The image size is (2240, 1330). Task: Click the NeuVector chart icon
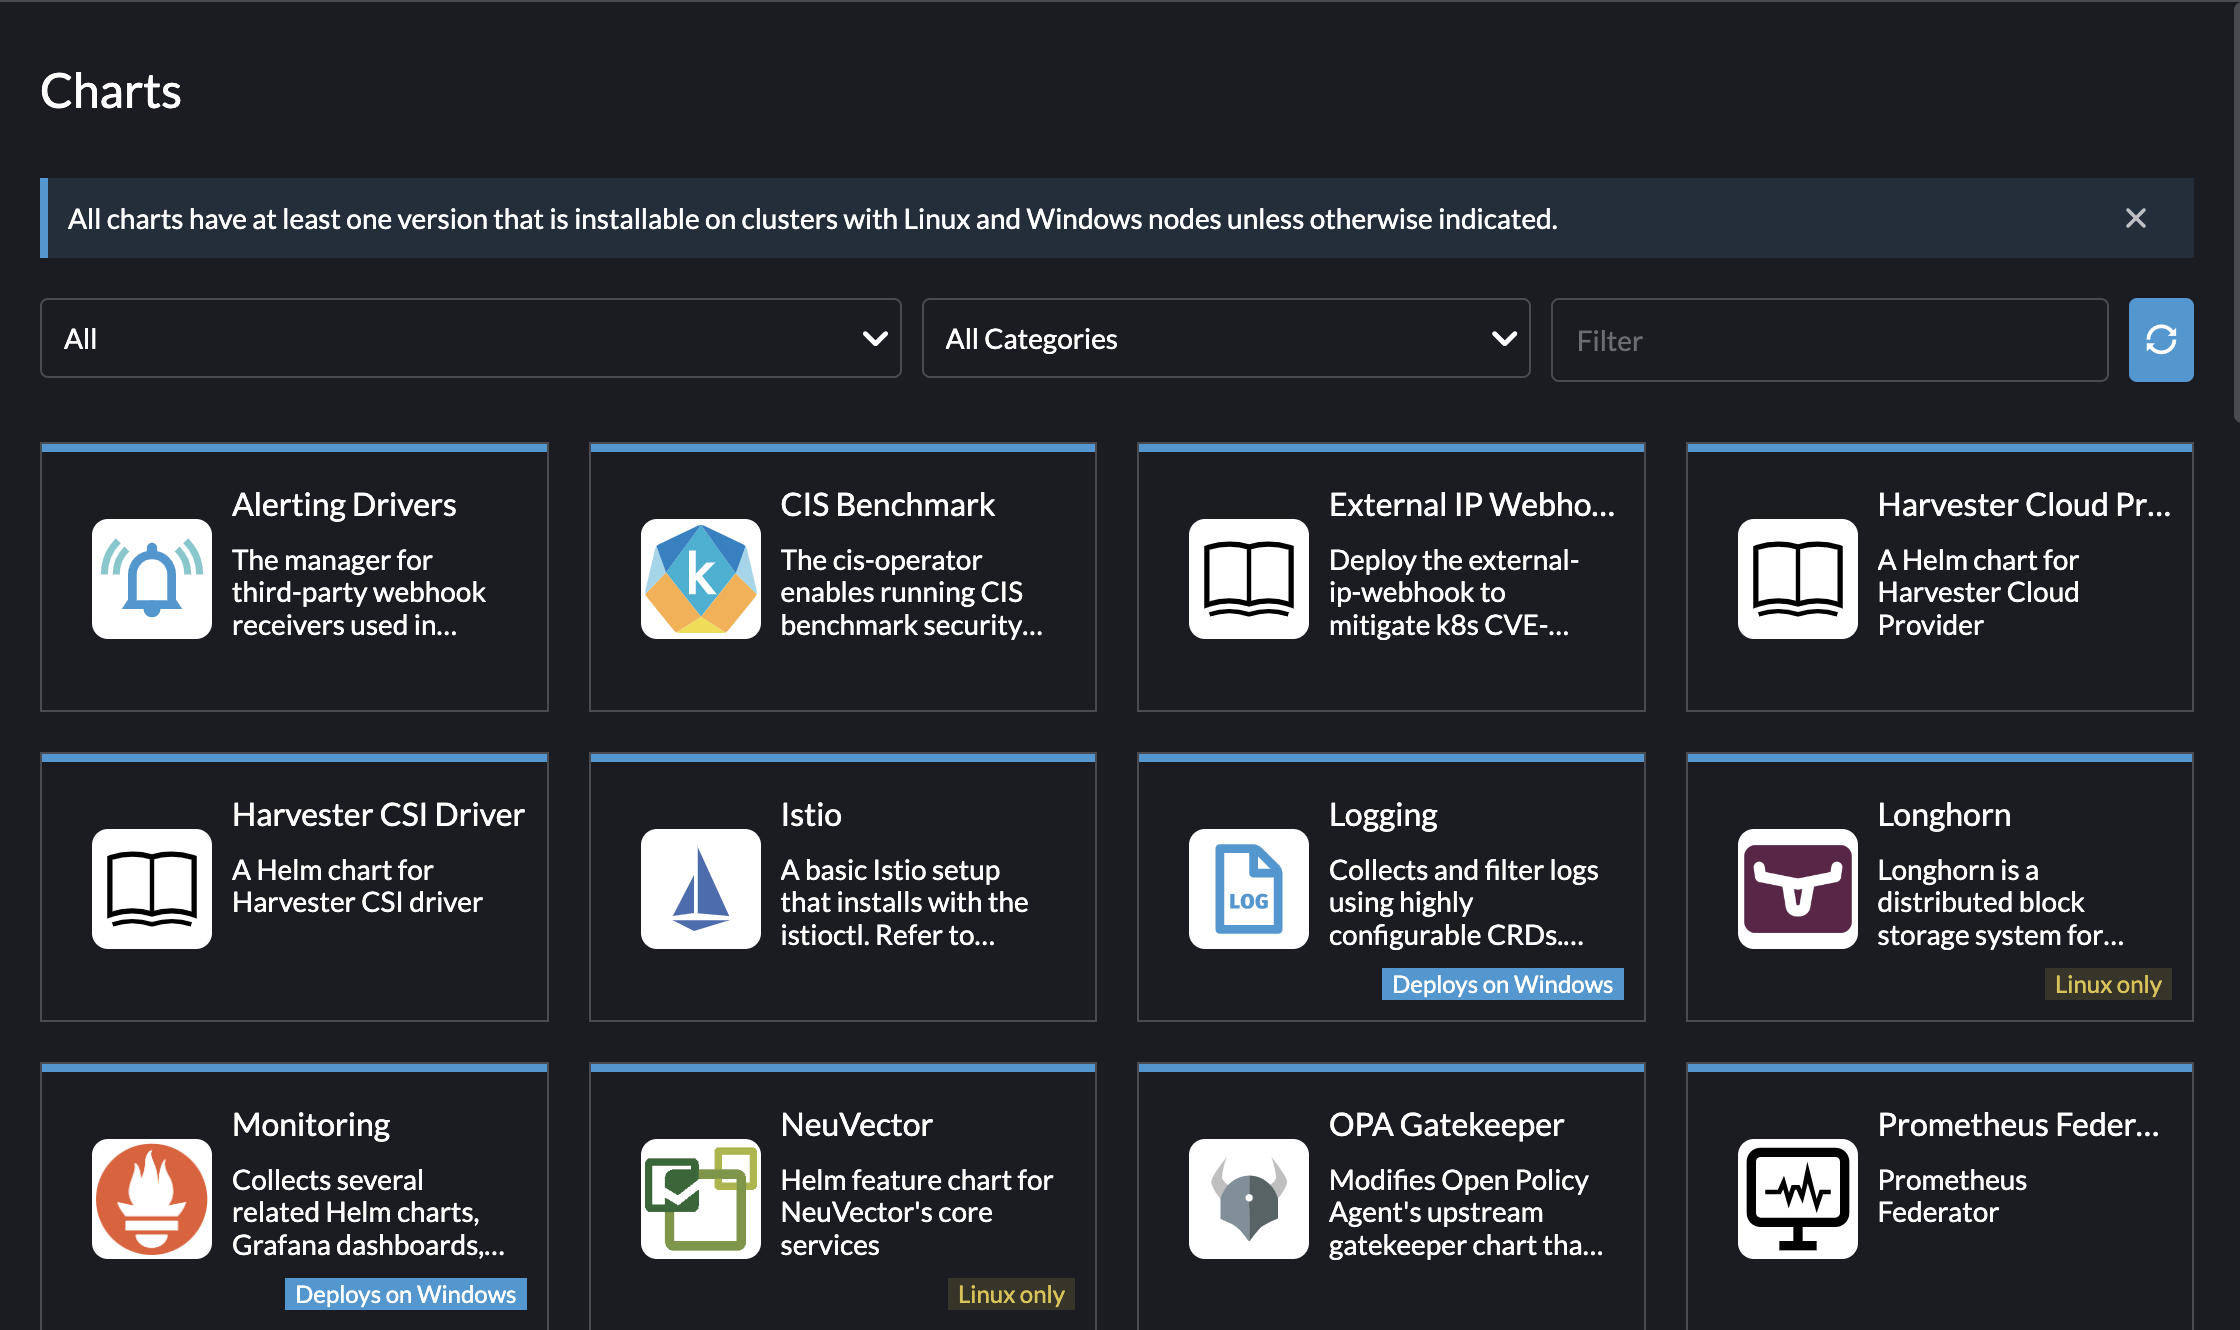[x=700, y=1198]
